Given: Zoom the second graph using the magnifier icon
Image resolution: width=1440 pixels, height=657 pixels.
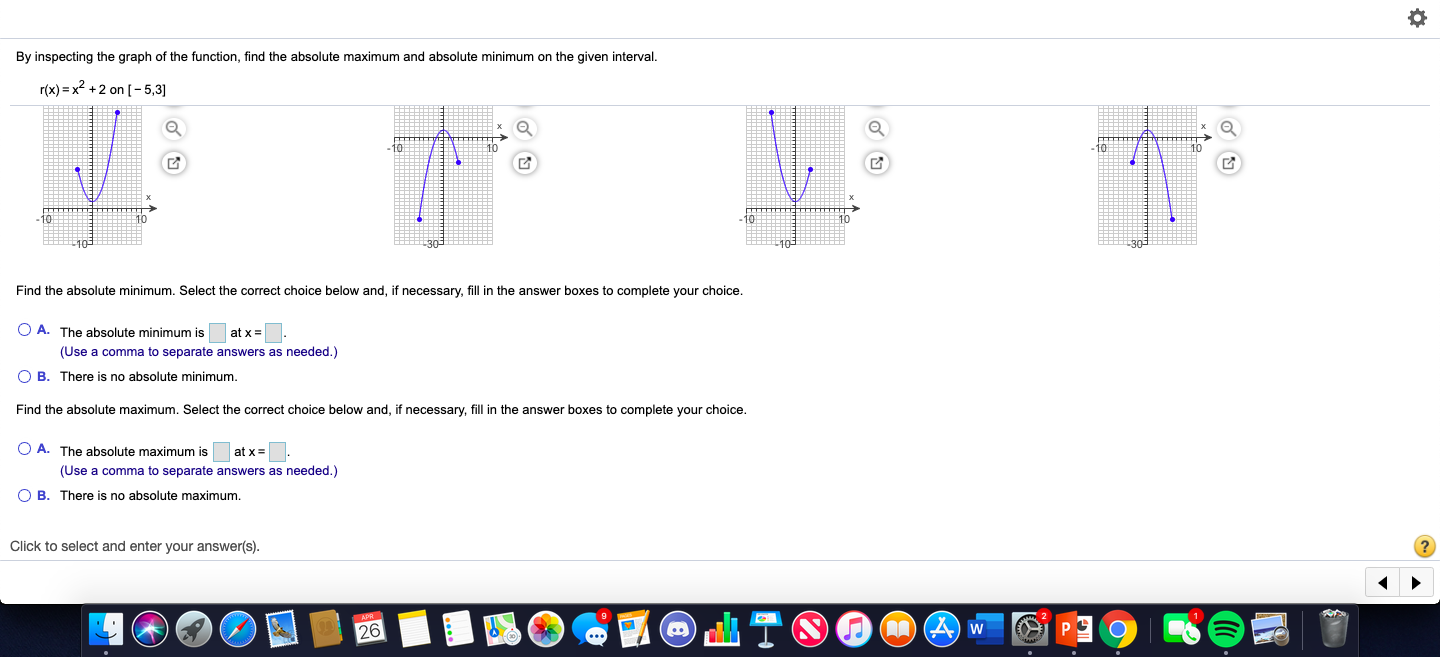Looking at the screenshot, I should (524, 128).
